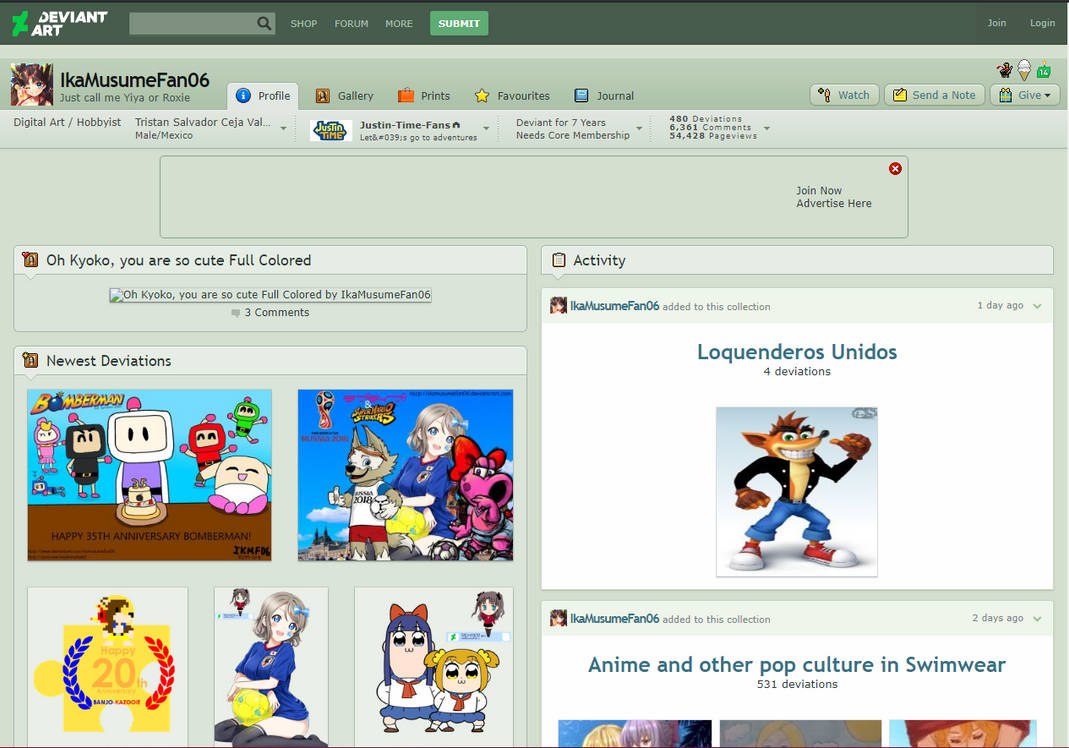The height and width of the screenshot is (748, 1069).
Task: Click the Oh Kyoko widget header icon
Action: coord(30,260)
